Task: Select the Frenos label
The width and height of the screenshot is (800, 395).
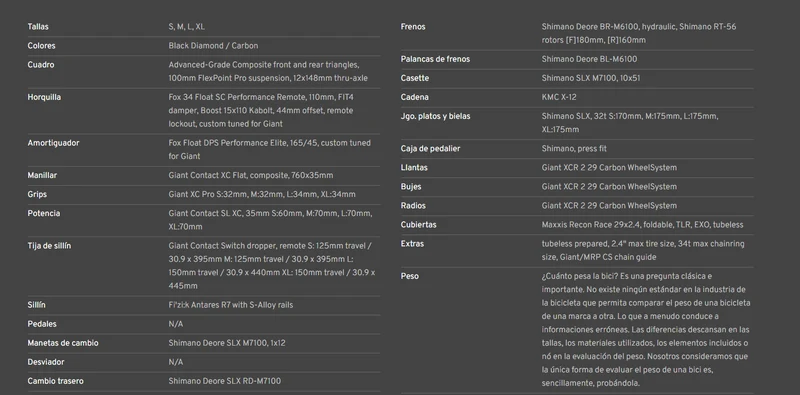Action: [413, 27]
